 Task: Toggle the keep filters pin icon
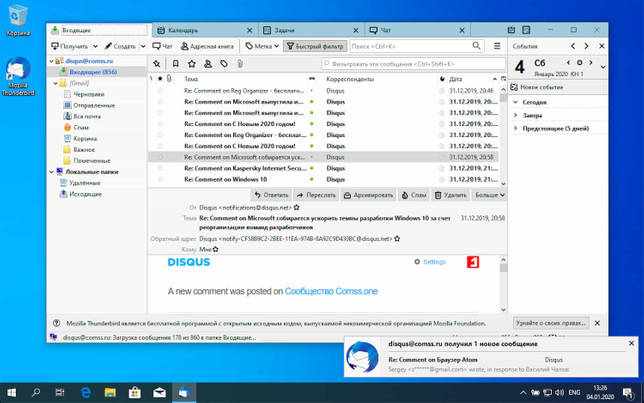click(156, 64)
